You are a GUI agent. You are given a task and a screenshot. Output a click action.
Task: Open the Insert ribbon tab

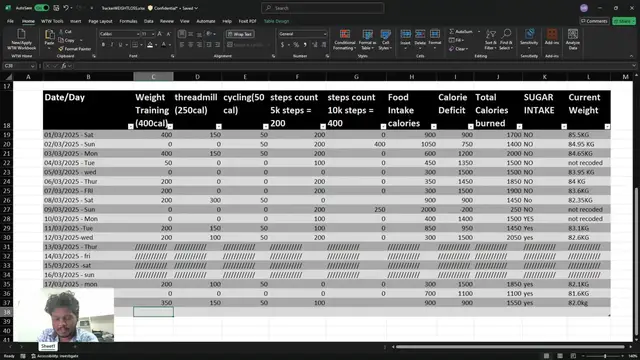[76, 21]
